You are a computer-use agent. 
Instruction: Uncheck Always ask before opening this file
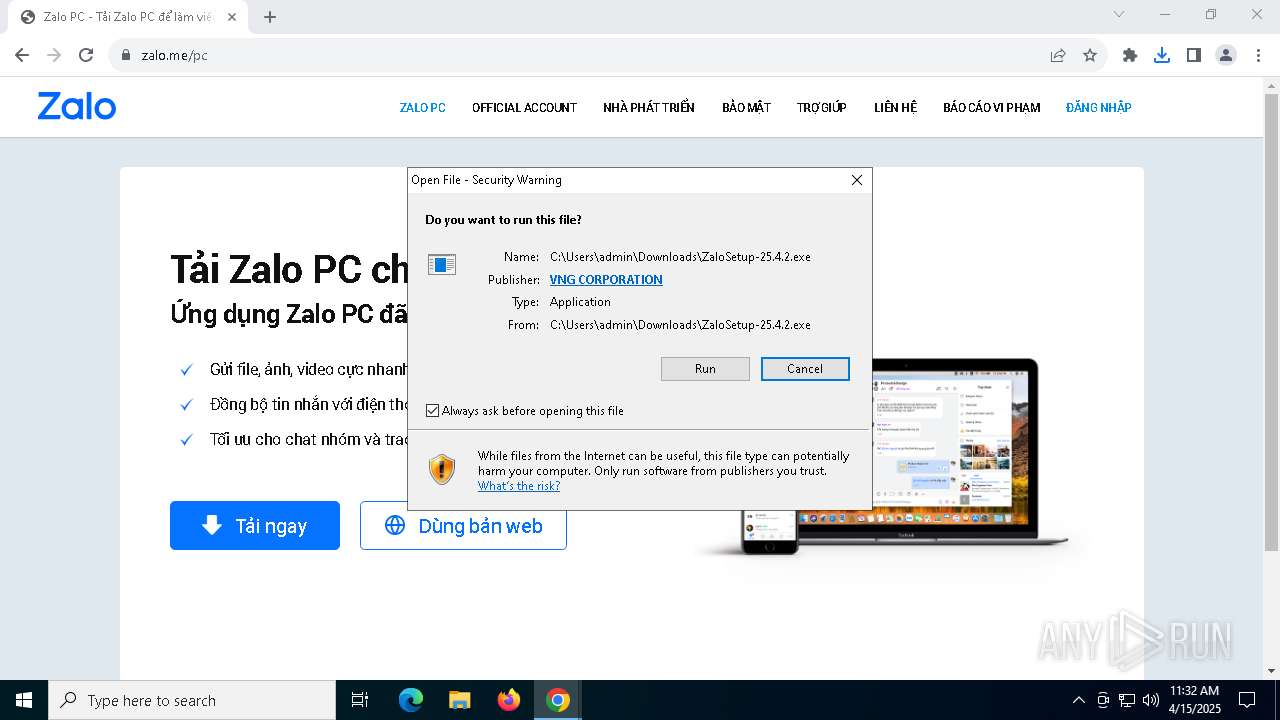pos(432,411)
